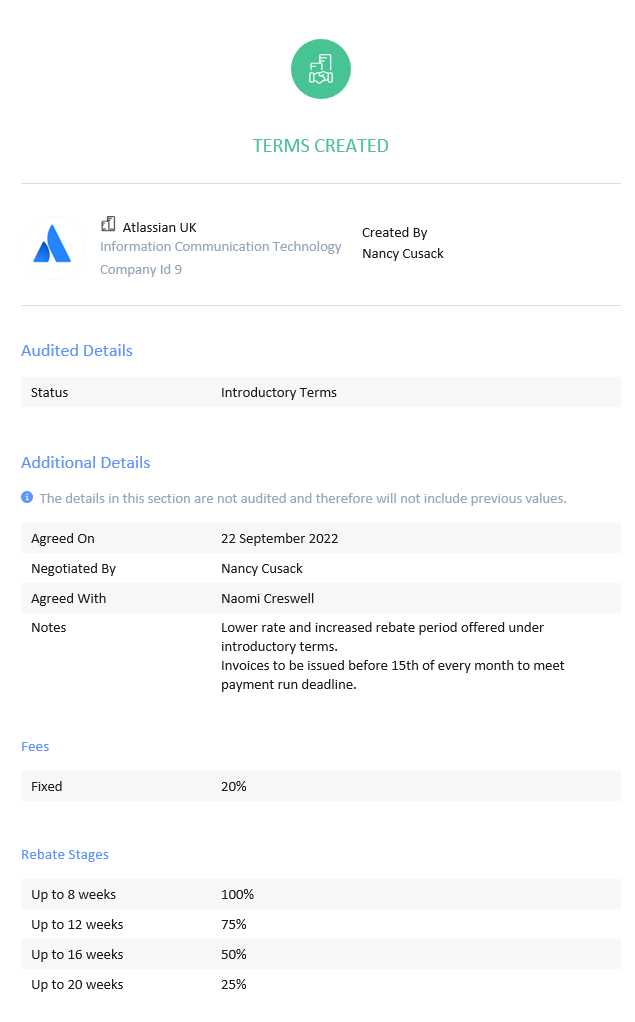635x1022 pixels.
Task: Click the Nancy Cusack creator name
Action: pyautogui.click(x=403, y=254)
